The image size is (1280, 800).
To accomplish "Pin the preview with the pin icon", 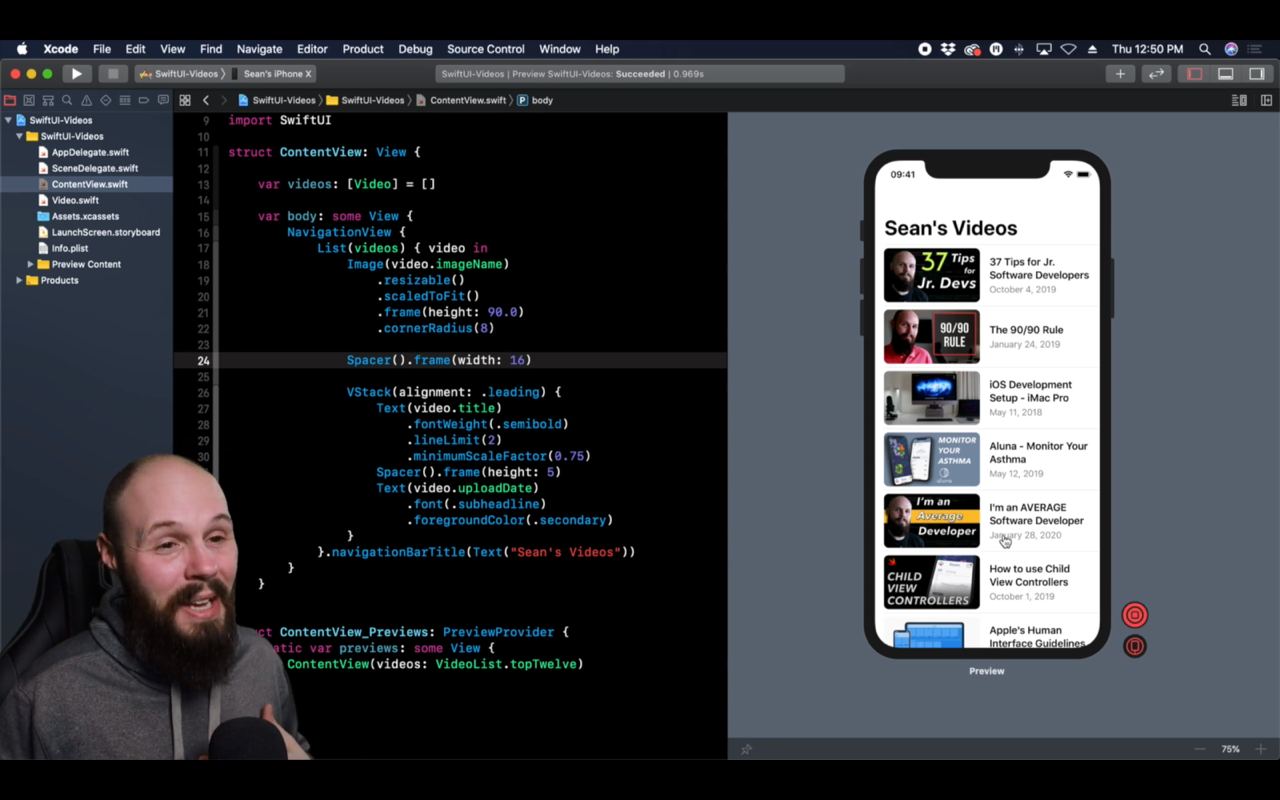I will [746, 749].
